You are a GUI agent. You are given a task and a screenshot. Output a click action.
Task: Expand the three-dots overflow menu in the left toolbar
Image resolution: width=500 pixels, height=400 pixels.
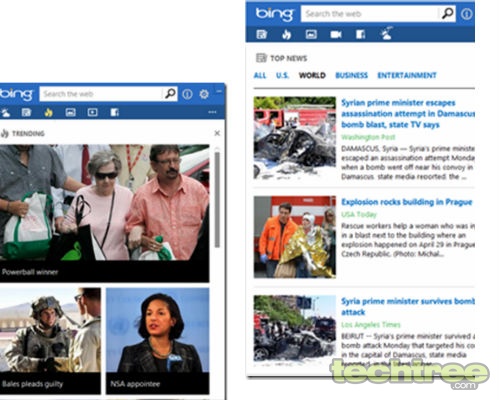click(212, 112)
